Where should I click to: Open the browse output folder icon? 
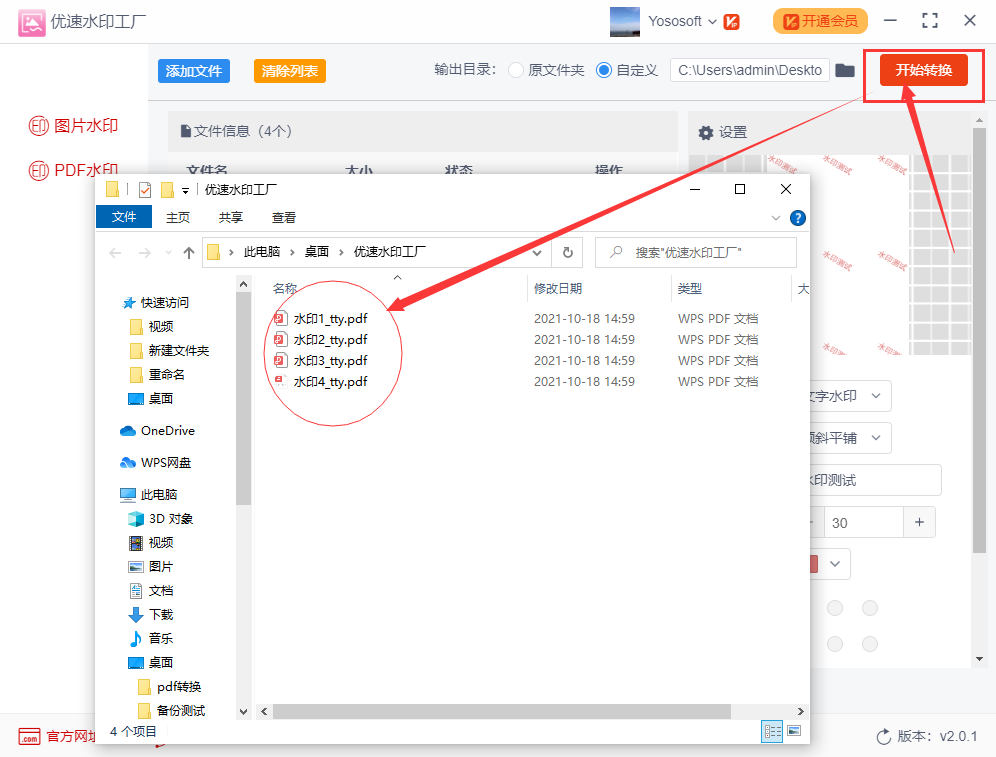pos(845,70)
